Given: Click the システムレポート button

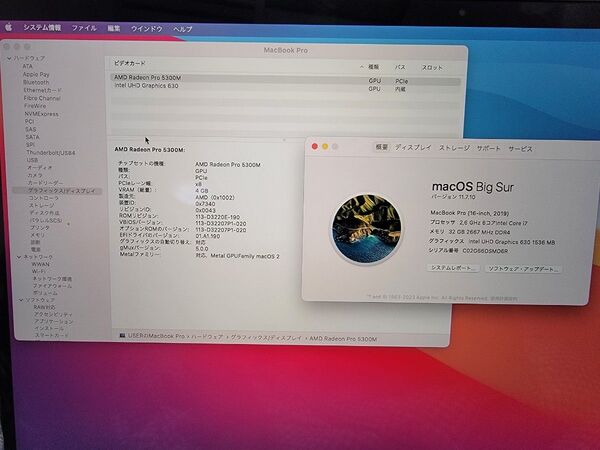Looking at the screenshot, I should [x=453, y=268].
